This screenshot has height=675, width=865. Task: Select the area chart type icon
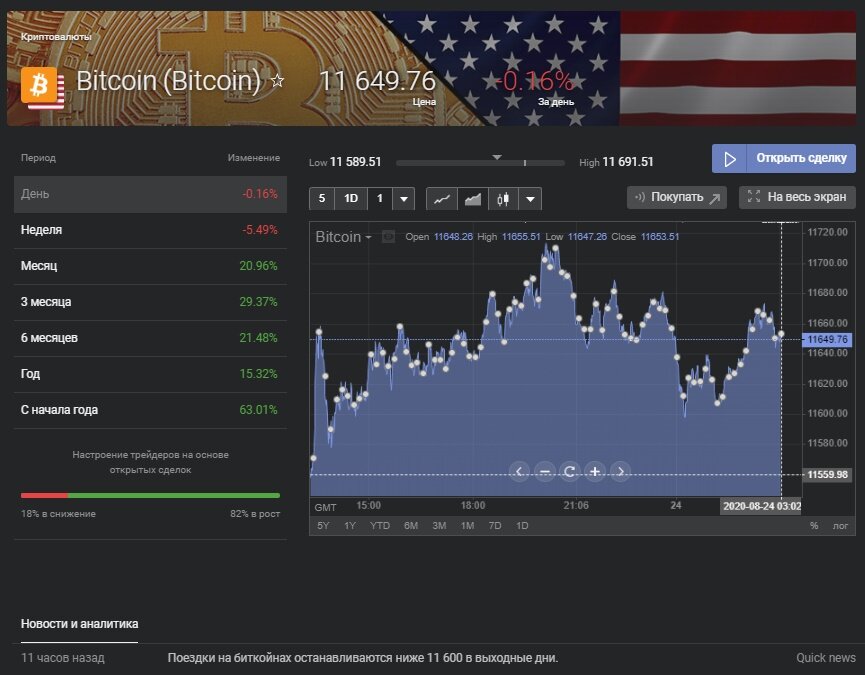pos(473,199)
